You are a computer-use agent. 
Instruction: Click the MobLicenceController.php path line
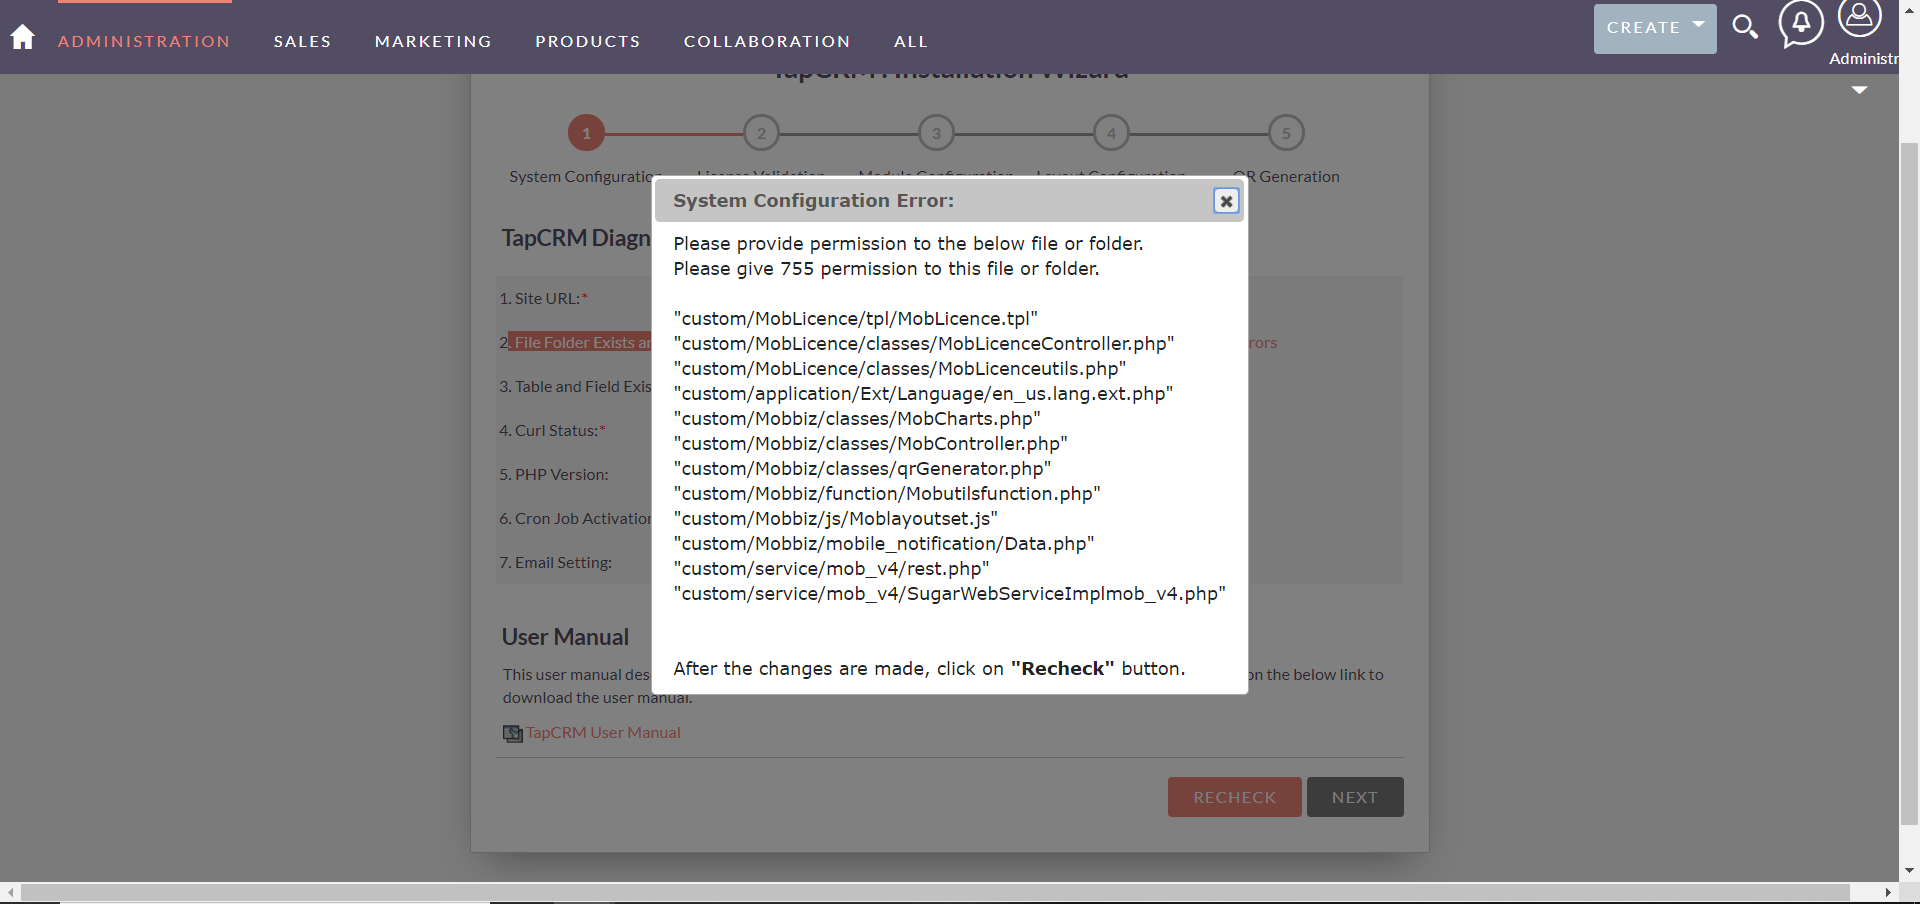pyautogui.click(x=924, y=344)
